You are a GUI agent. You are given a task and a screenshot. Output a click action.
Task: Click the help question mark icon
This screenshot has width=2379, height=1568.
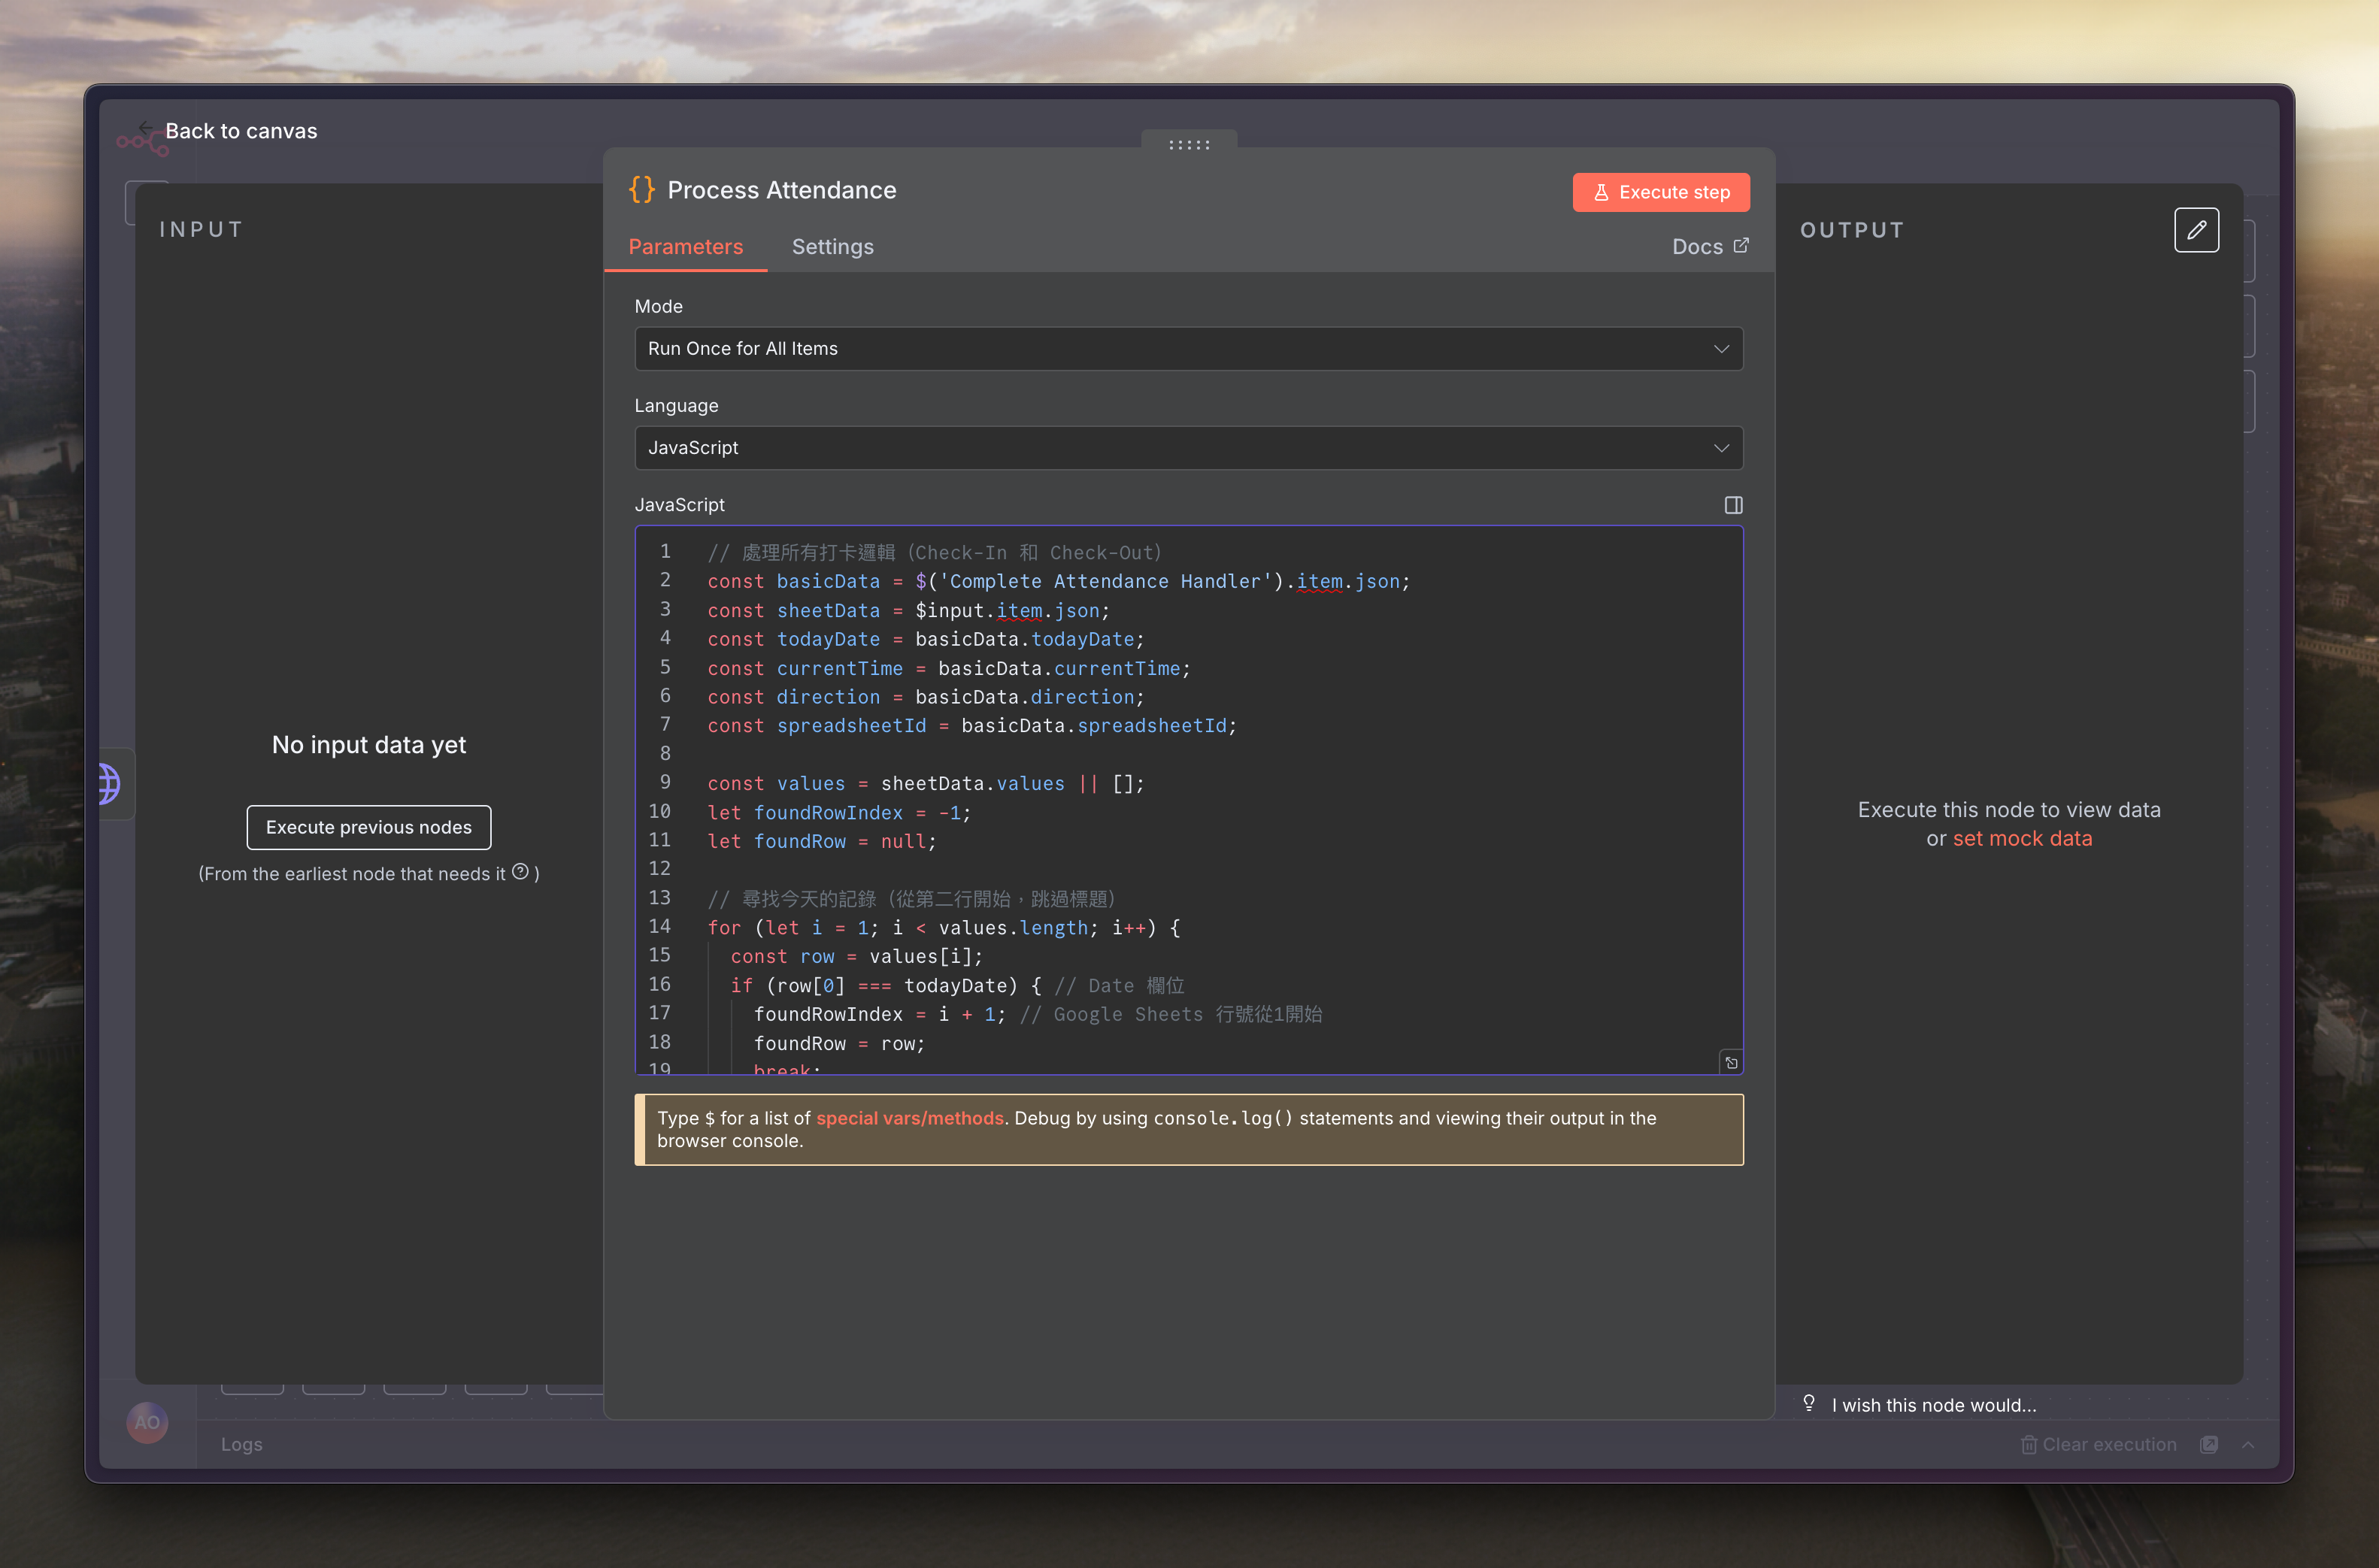click(x=520, y=872)
